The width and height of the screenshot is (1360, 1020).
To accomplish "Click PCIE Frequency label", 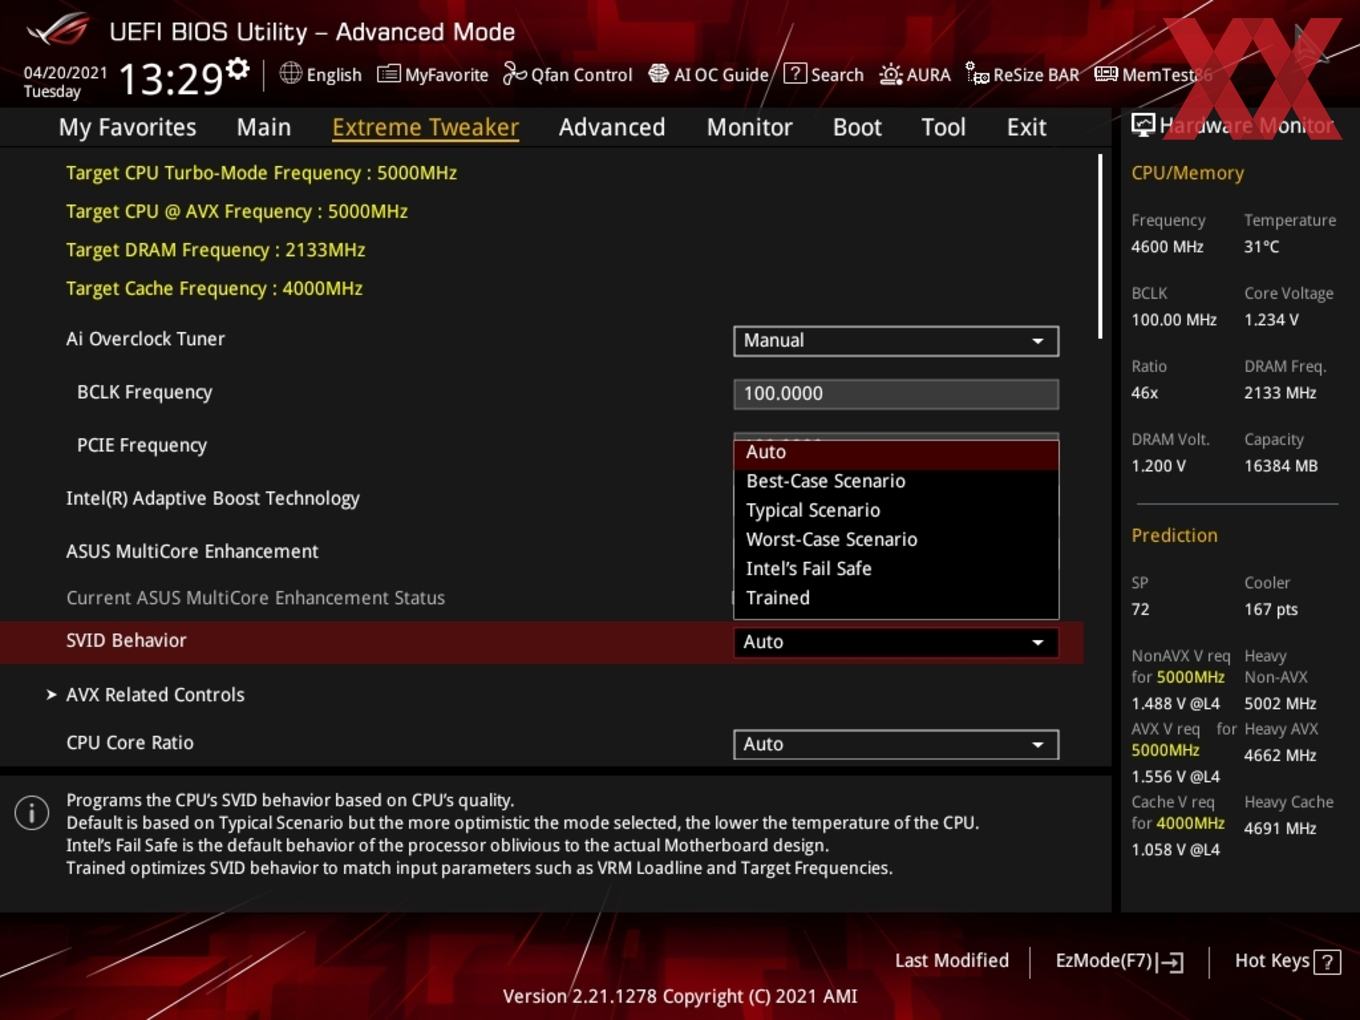I will pos(142,445).
